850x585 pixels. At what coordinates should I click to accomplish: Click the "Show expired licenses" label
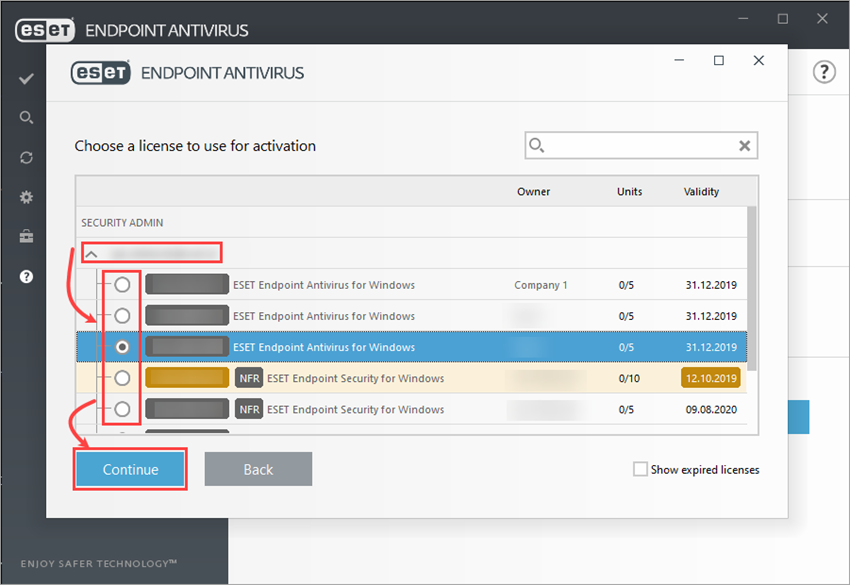coord(705,470)
